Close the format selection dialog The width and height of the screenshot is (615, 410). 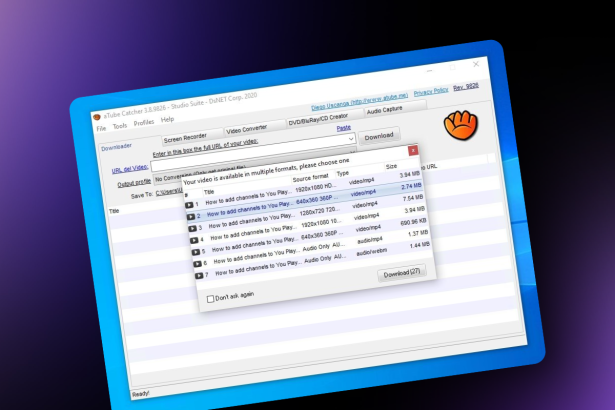(413, 151)
